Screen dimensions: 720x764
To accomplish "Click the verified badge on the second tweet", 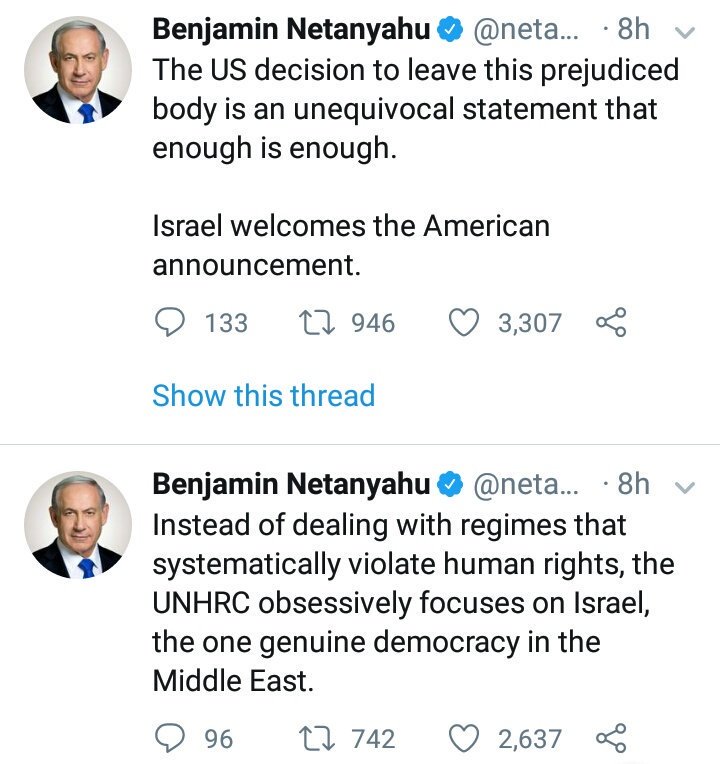I will coord(450,486).
